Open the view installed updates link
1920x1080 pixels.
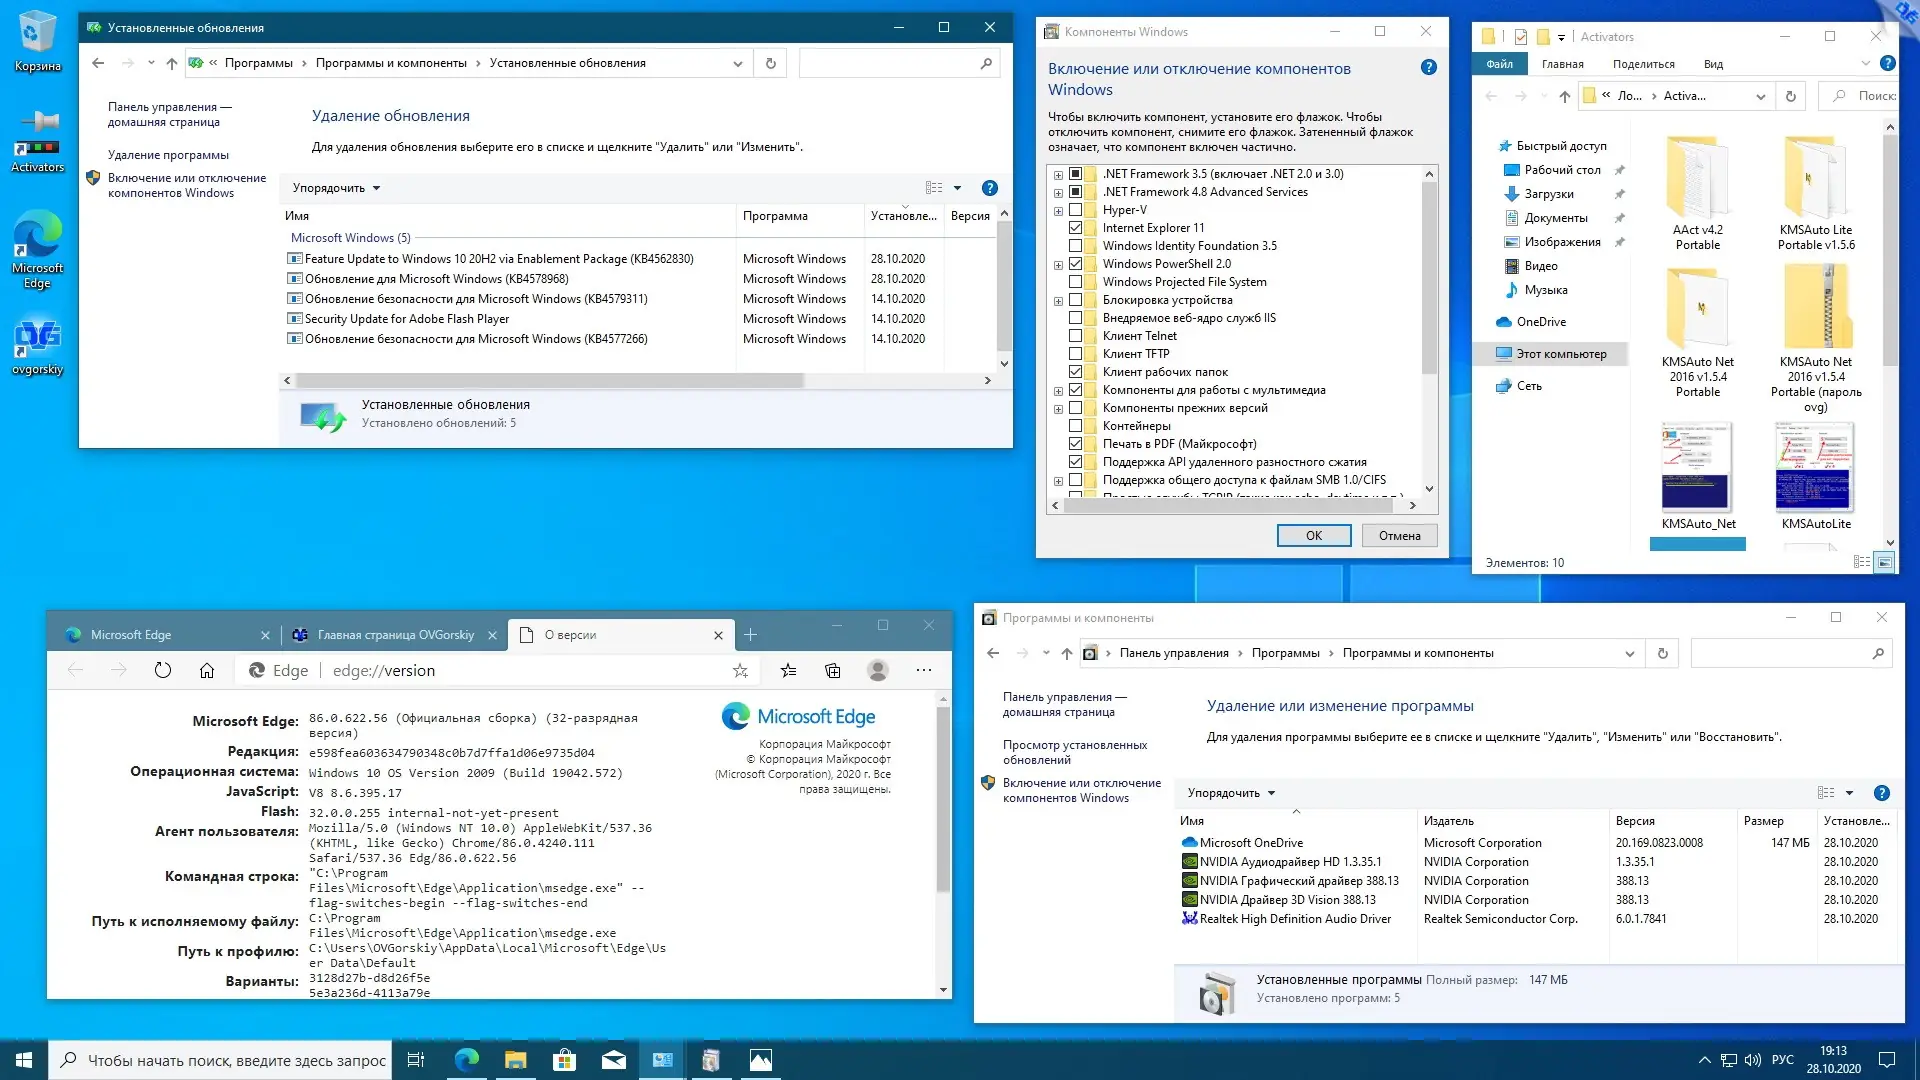pyautogui.click(x=1074, y=752)
